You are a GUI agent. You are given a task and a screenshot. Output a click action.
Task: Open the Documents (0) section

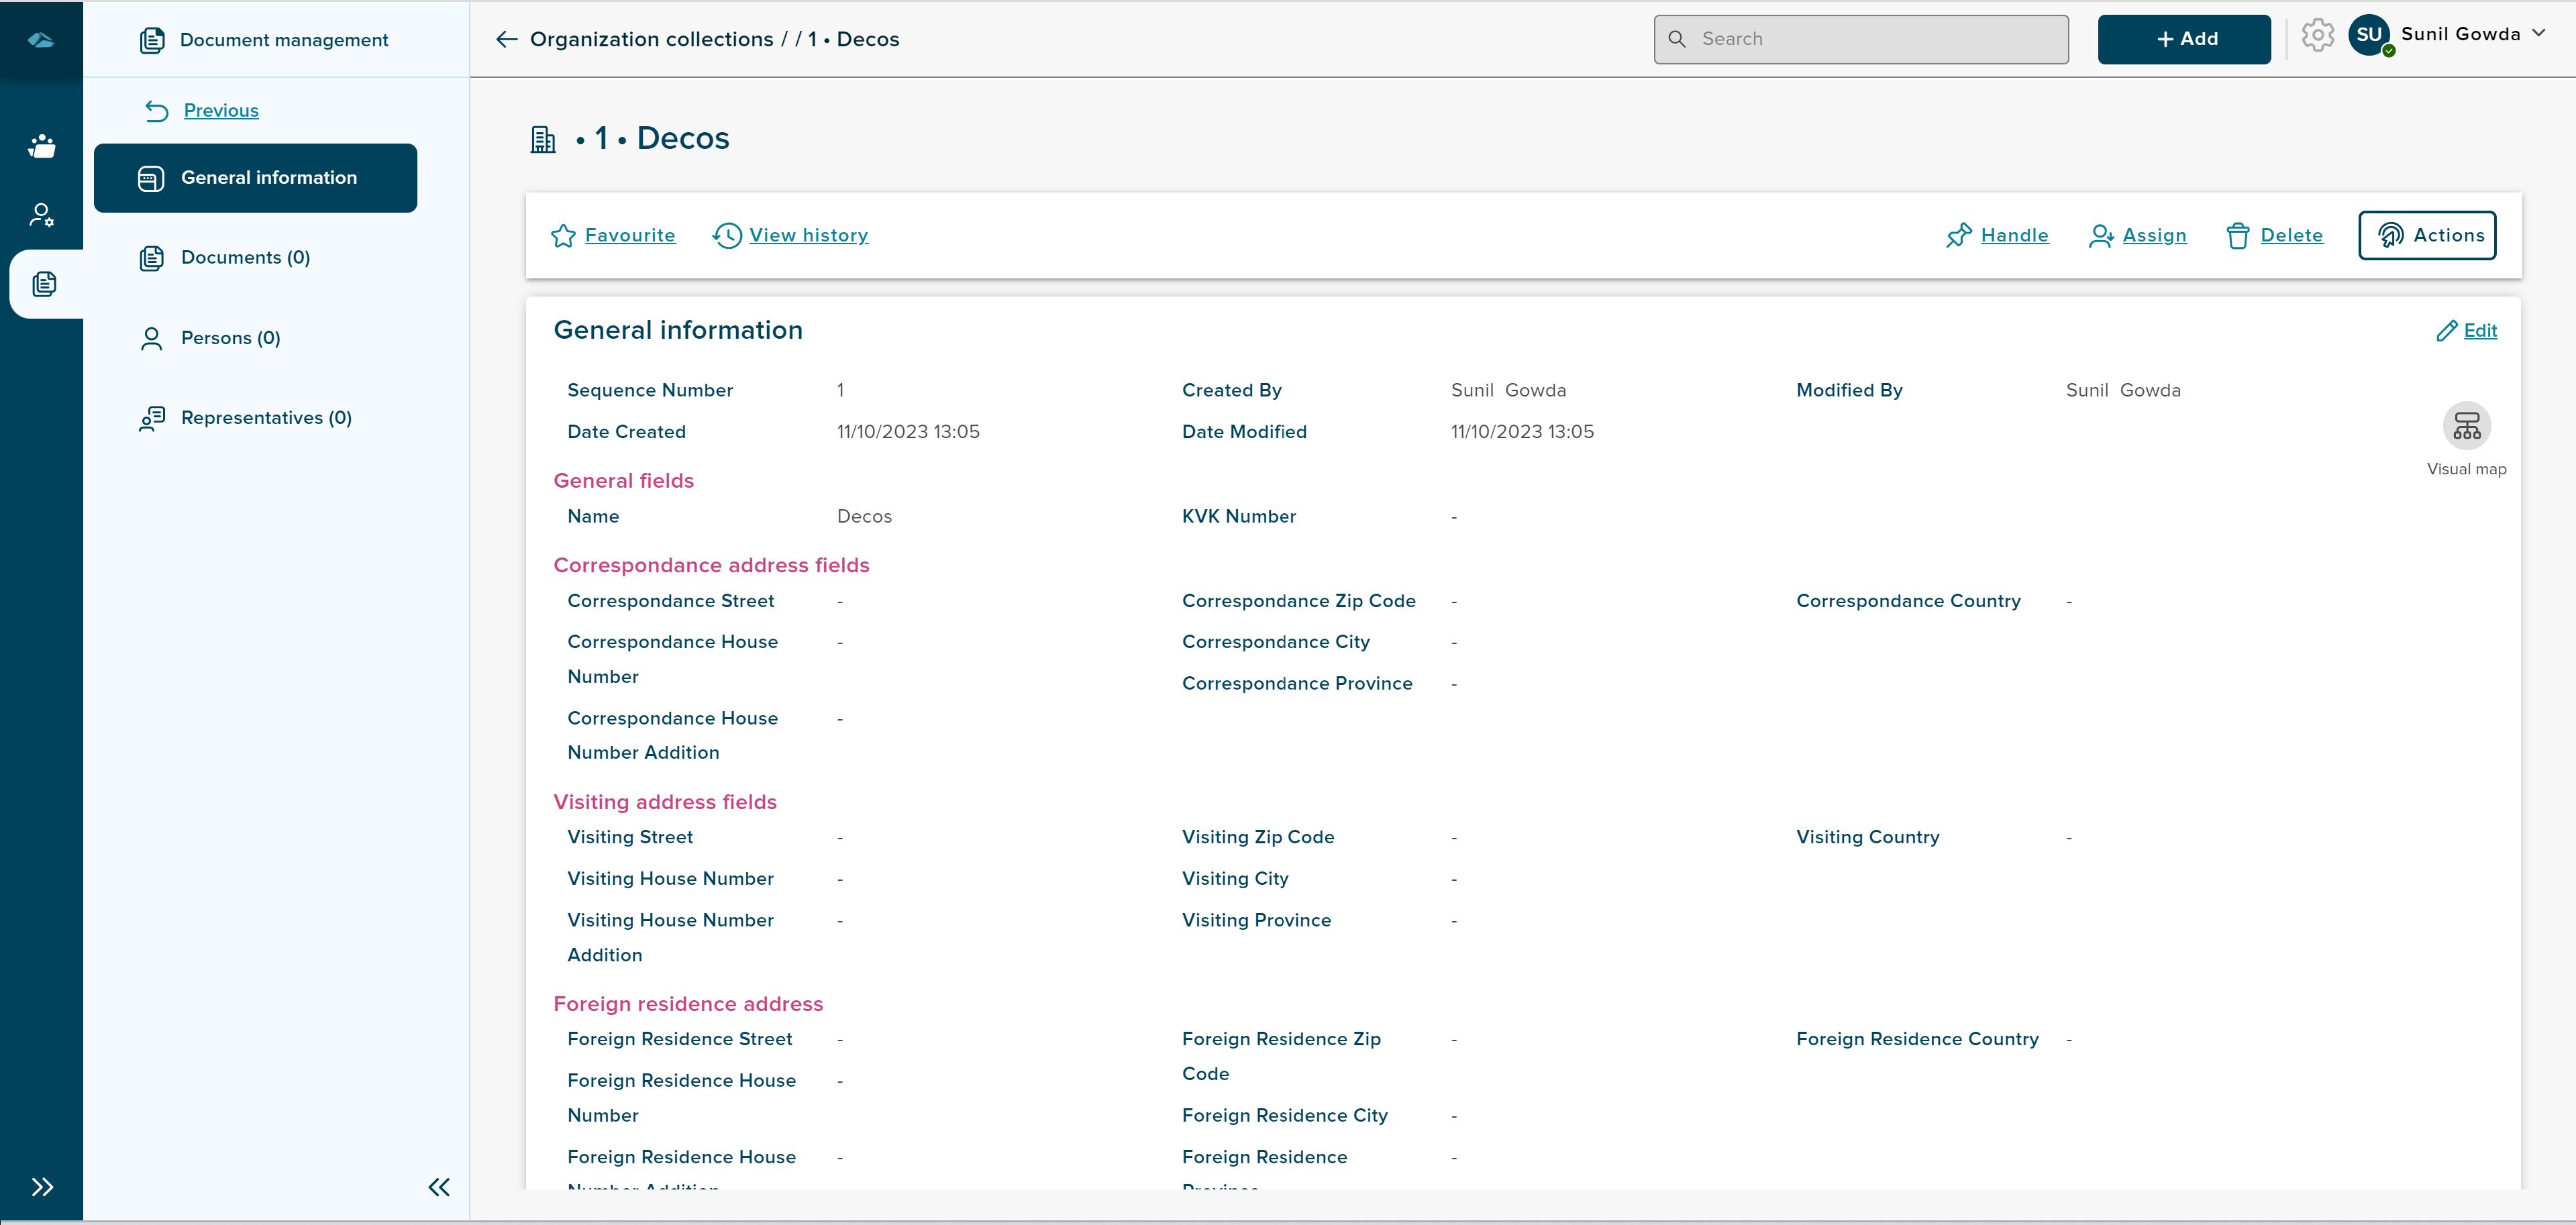245,258
